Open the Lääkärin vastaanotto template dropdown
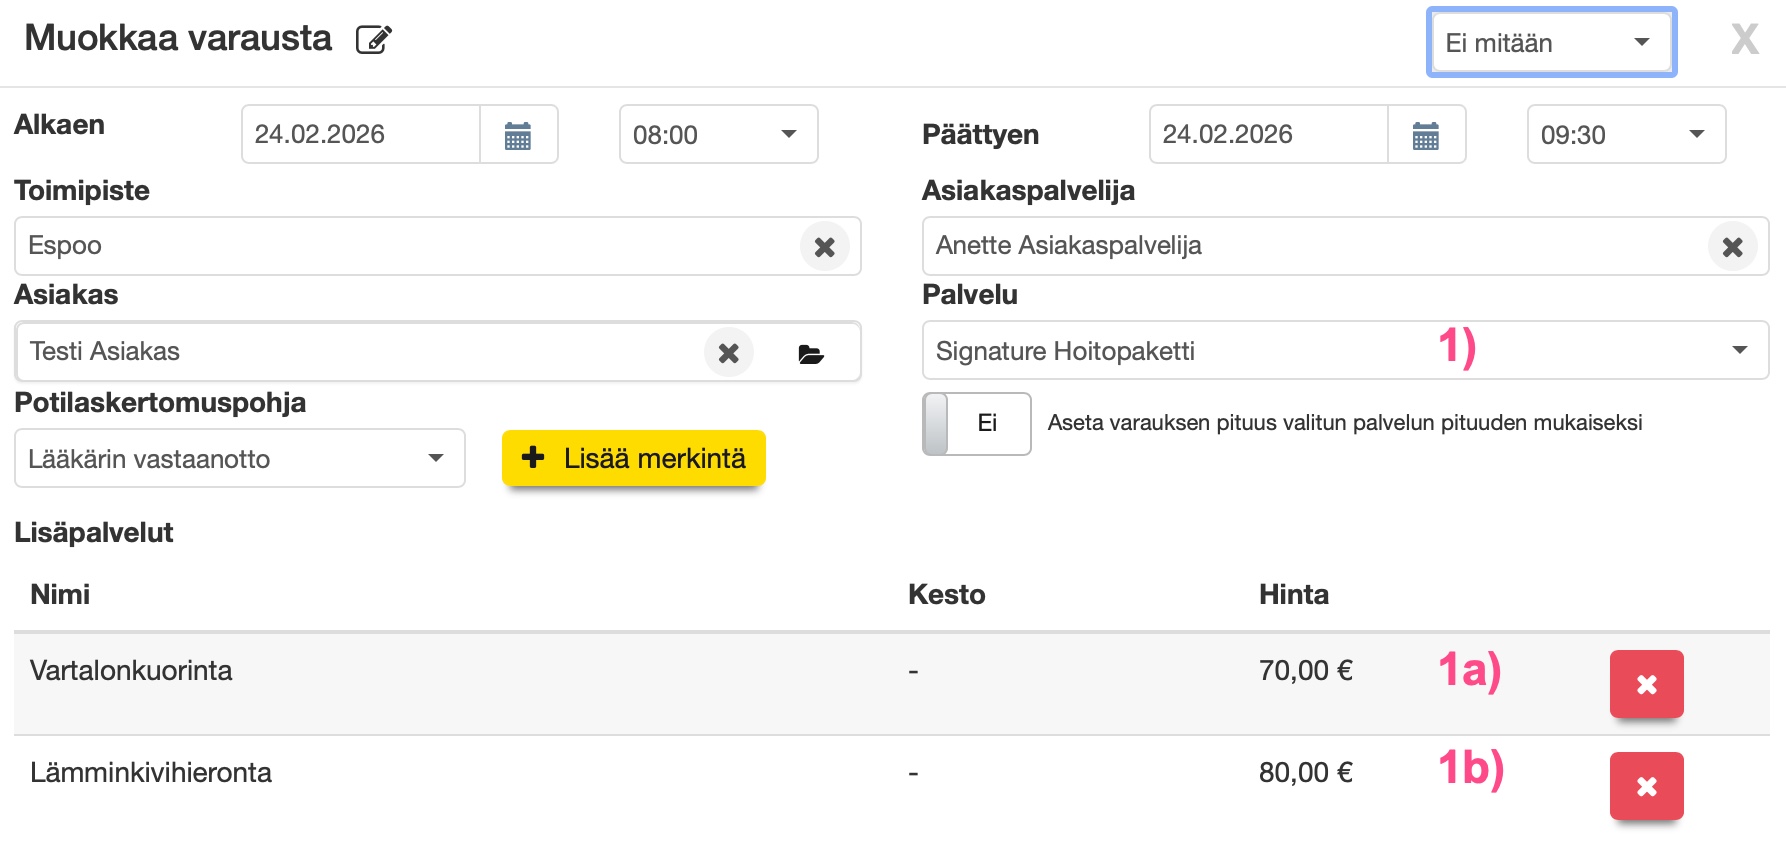Screen dimensions: 1786x868 coord(239,459)
